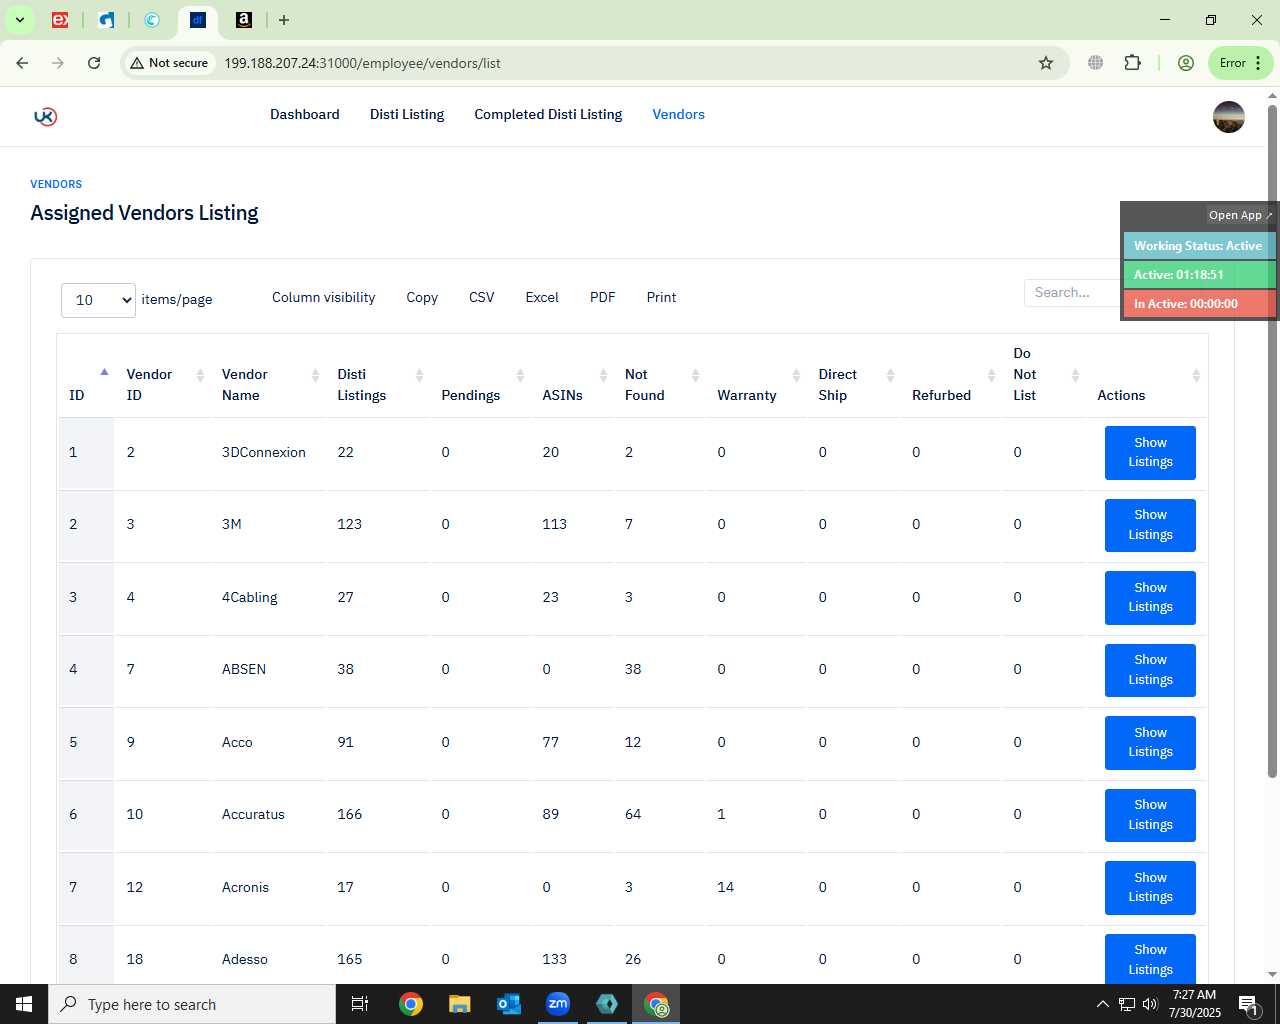Click the Active time green bar
Screen dimensions: 1280x1024
pyautogui.click(x=1199, y=275)
